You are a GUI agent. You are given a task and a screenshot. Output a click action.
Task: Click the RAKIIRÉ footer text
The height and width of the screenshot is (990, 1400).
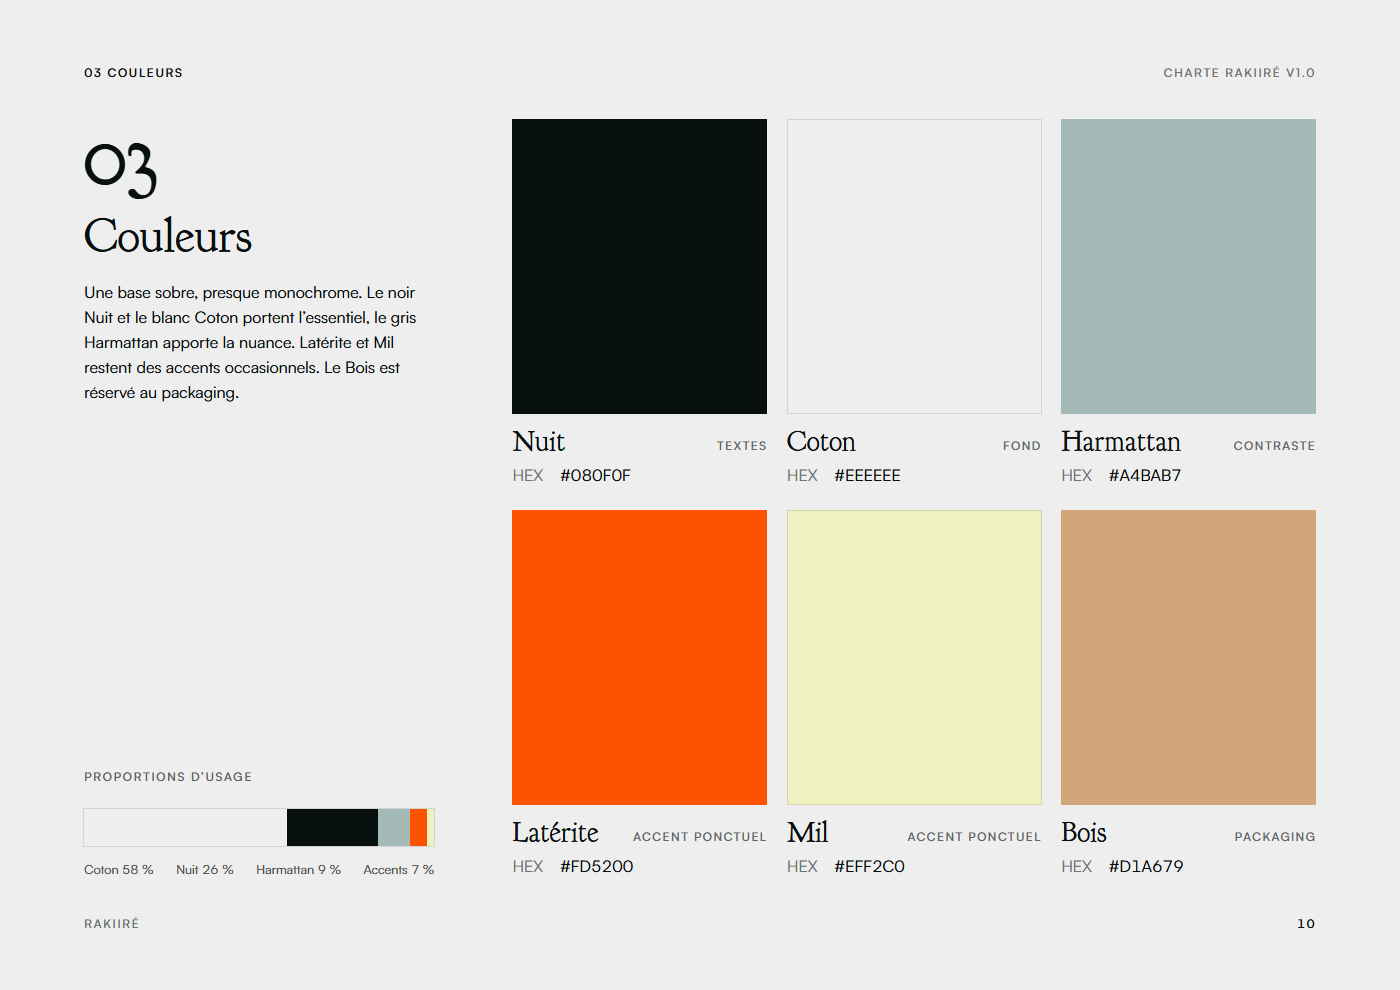pyautogui.click(x=112, y=924)
